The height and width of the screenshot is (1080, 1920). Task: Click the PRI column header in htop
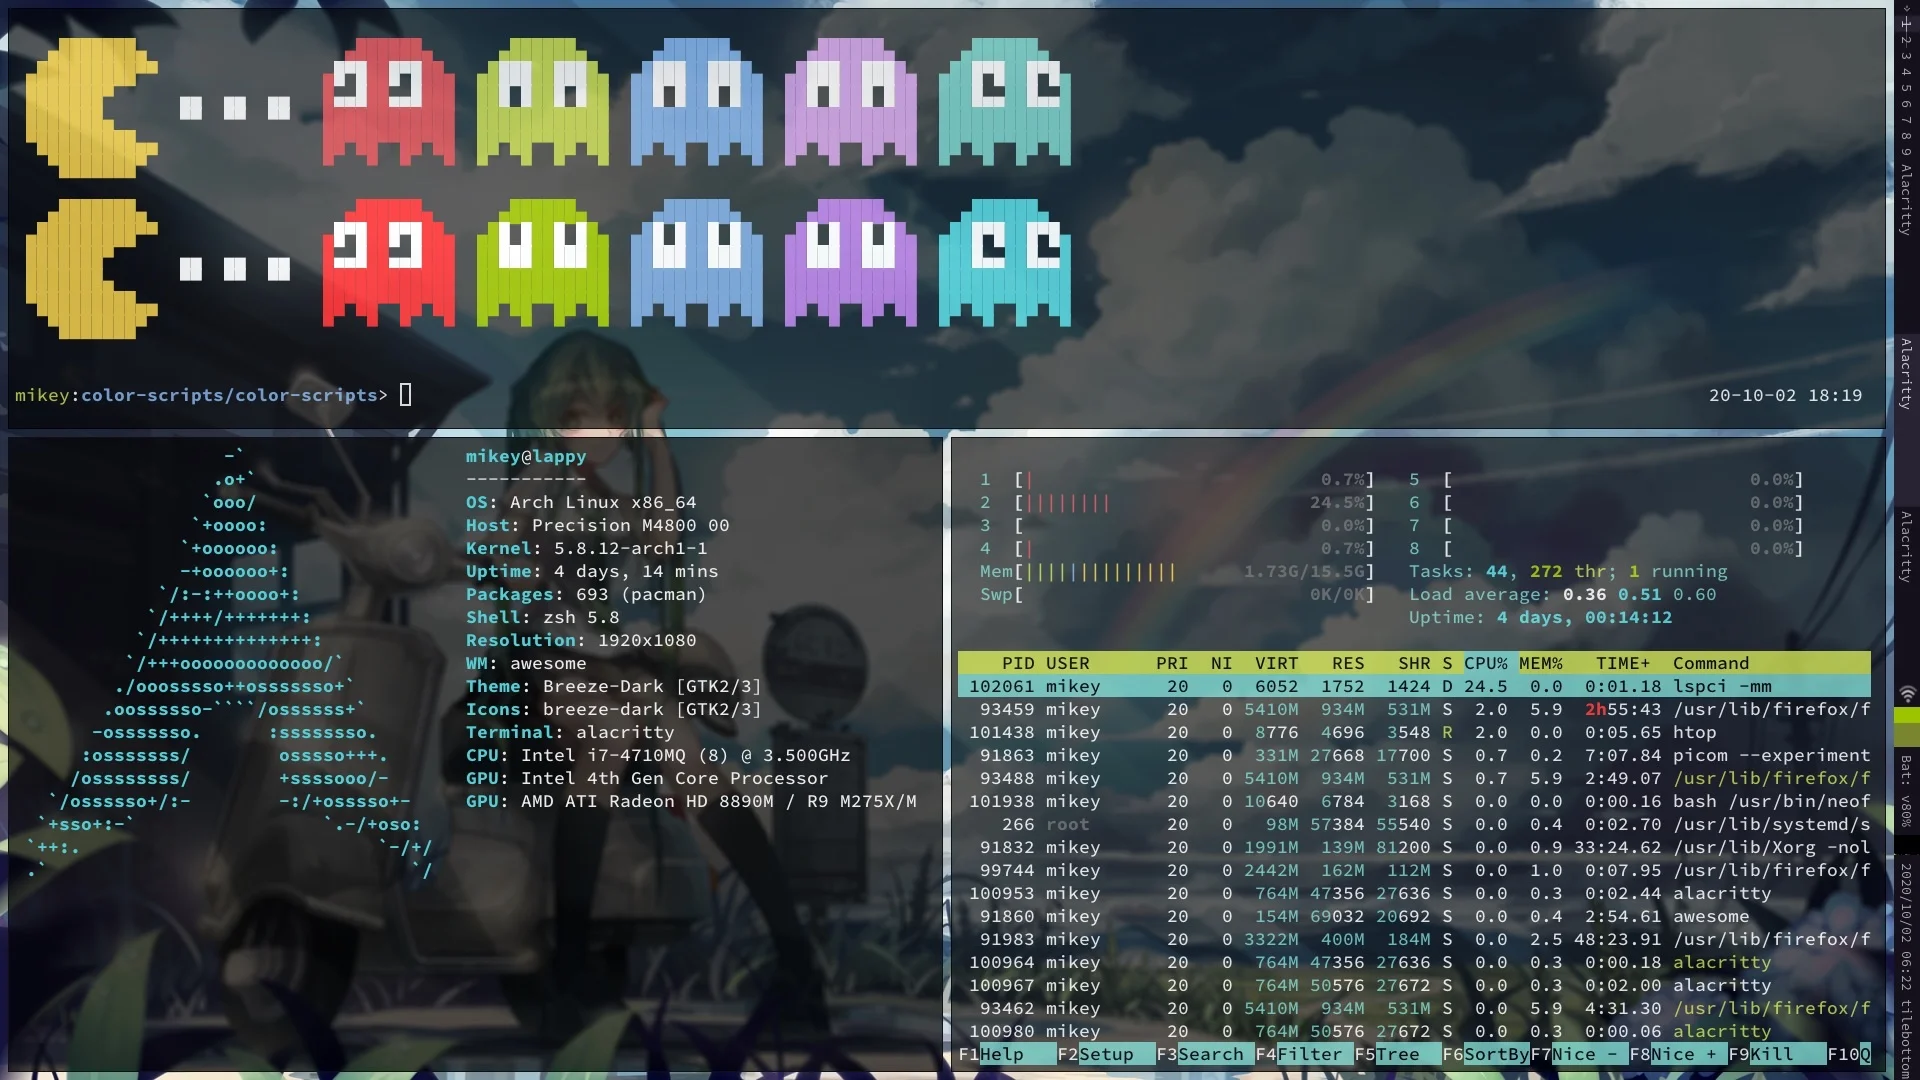click(x=1172, y=663)
